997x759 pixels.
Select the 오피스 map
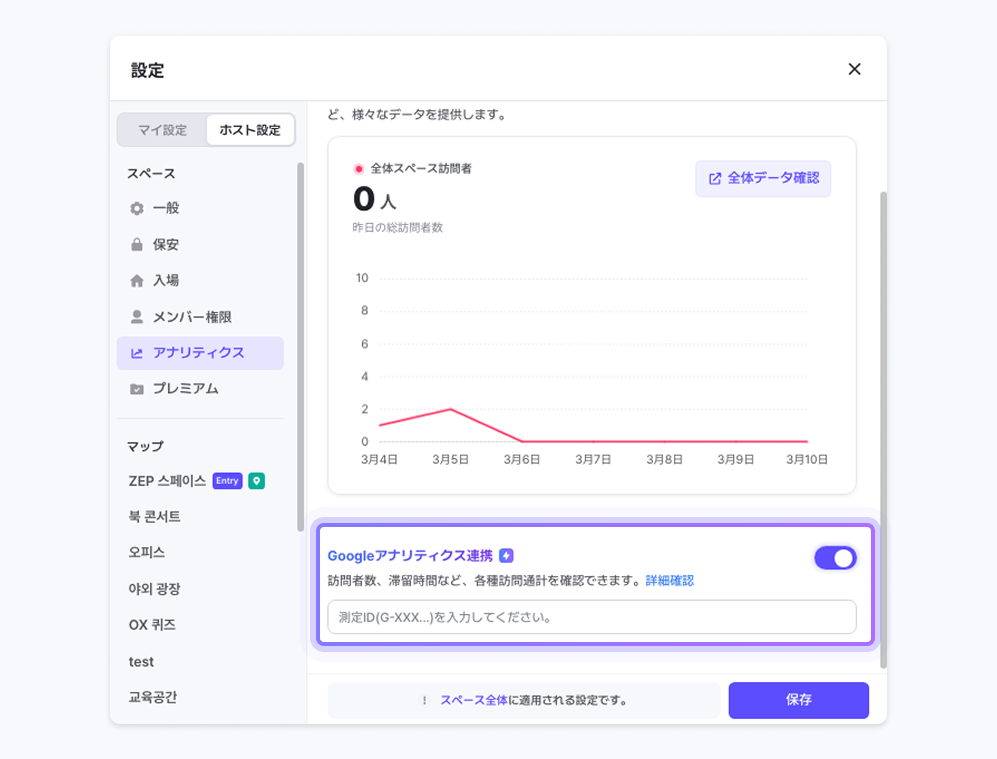(147, 552)
